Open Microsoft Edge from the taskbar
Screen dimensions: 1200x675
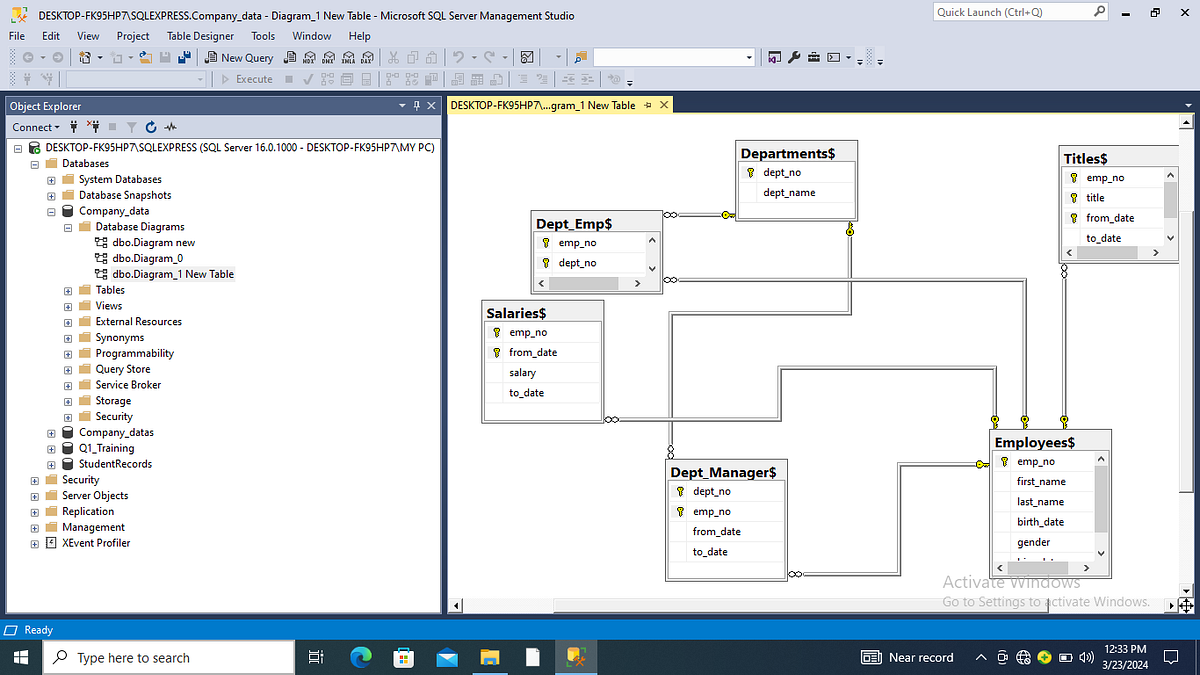click(x=360, y=657)
